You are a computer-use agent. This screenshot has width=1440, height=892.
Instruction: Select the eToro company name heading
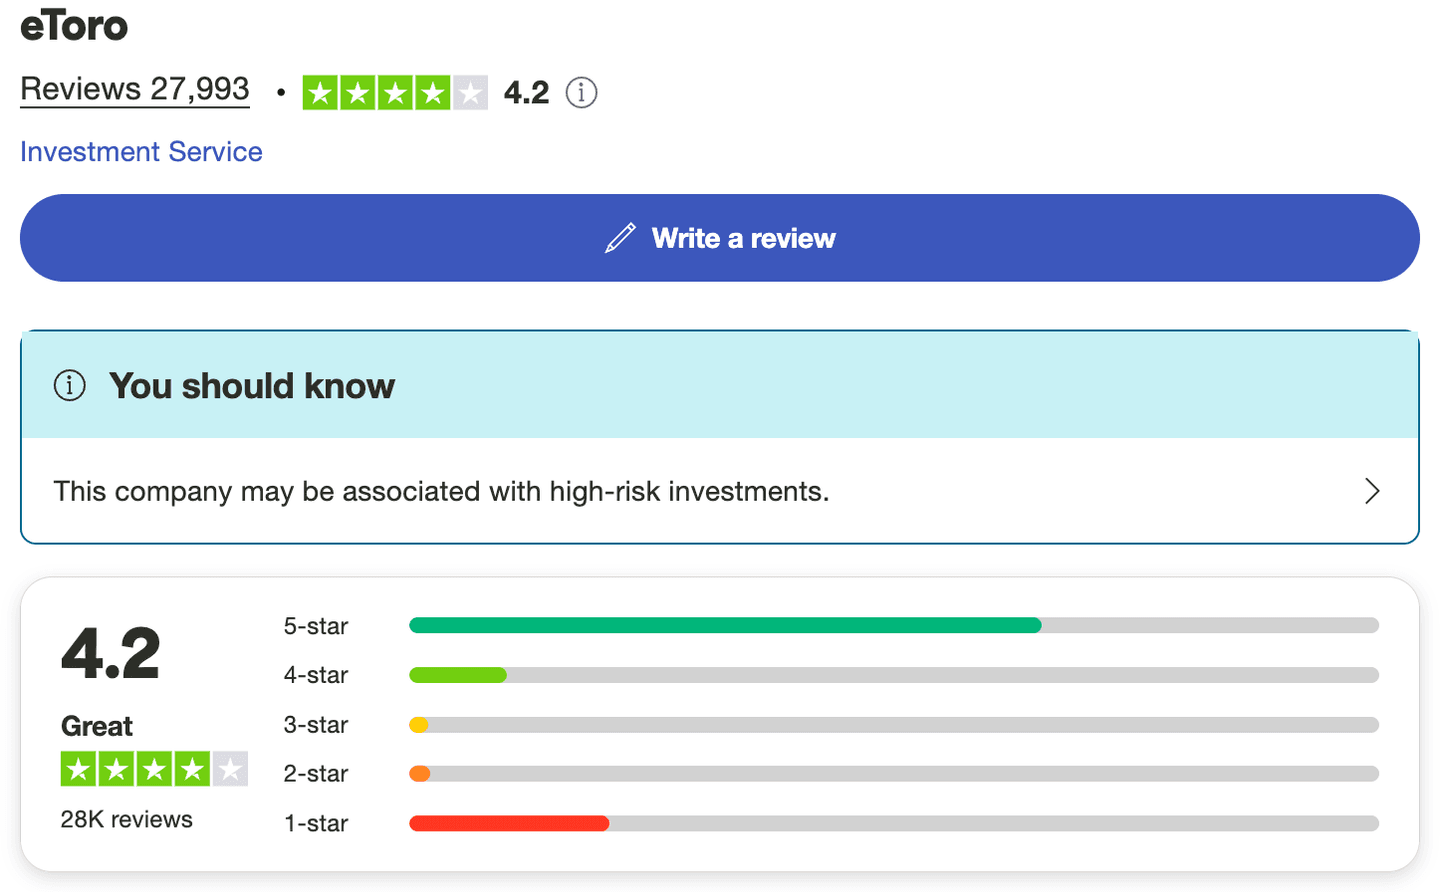[74, 27]
